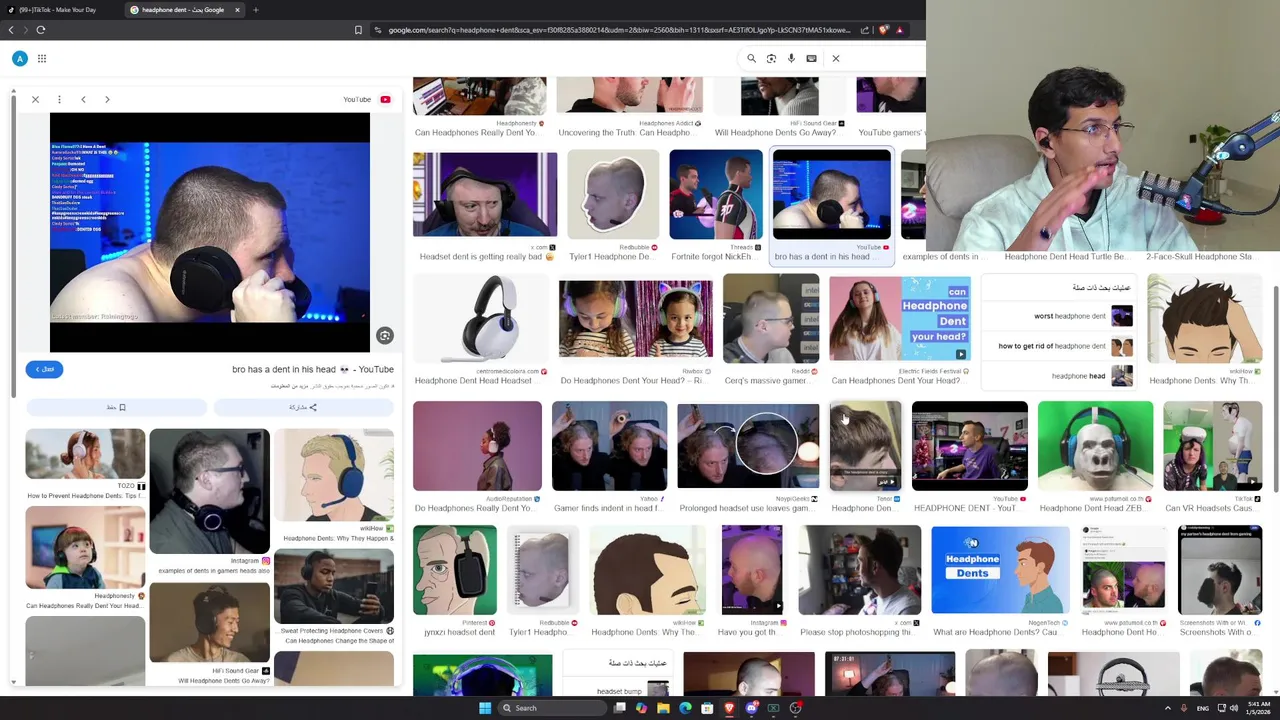
Task: Share this page from address bar
Action: [x=865, y=30]
